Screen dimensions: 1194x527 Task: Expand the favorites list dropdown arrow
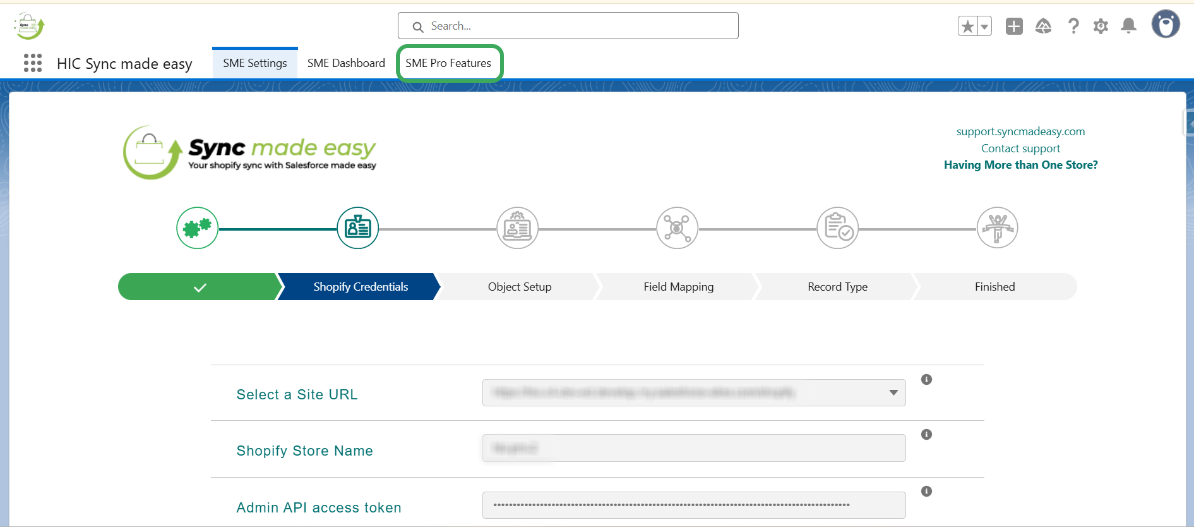click(x=985, y=27)
